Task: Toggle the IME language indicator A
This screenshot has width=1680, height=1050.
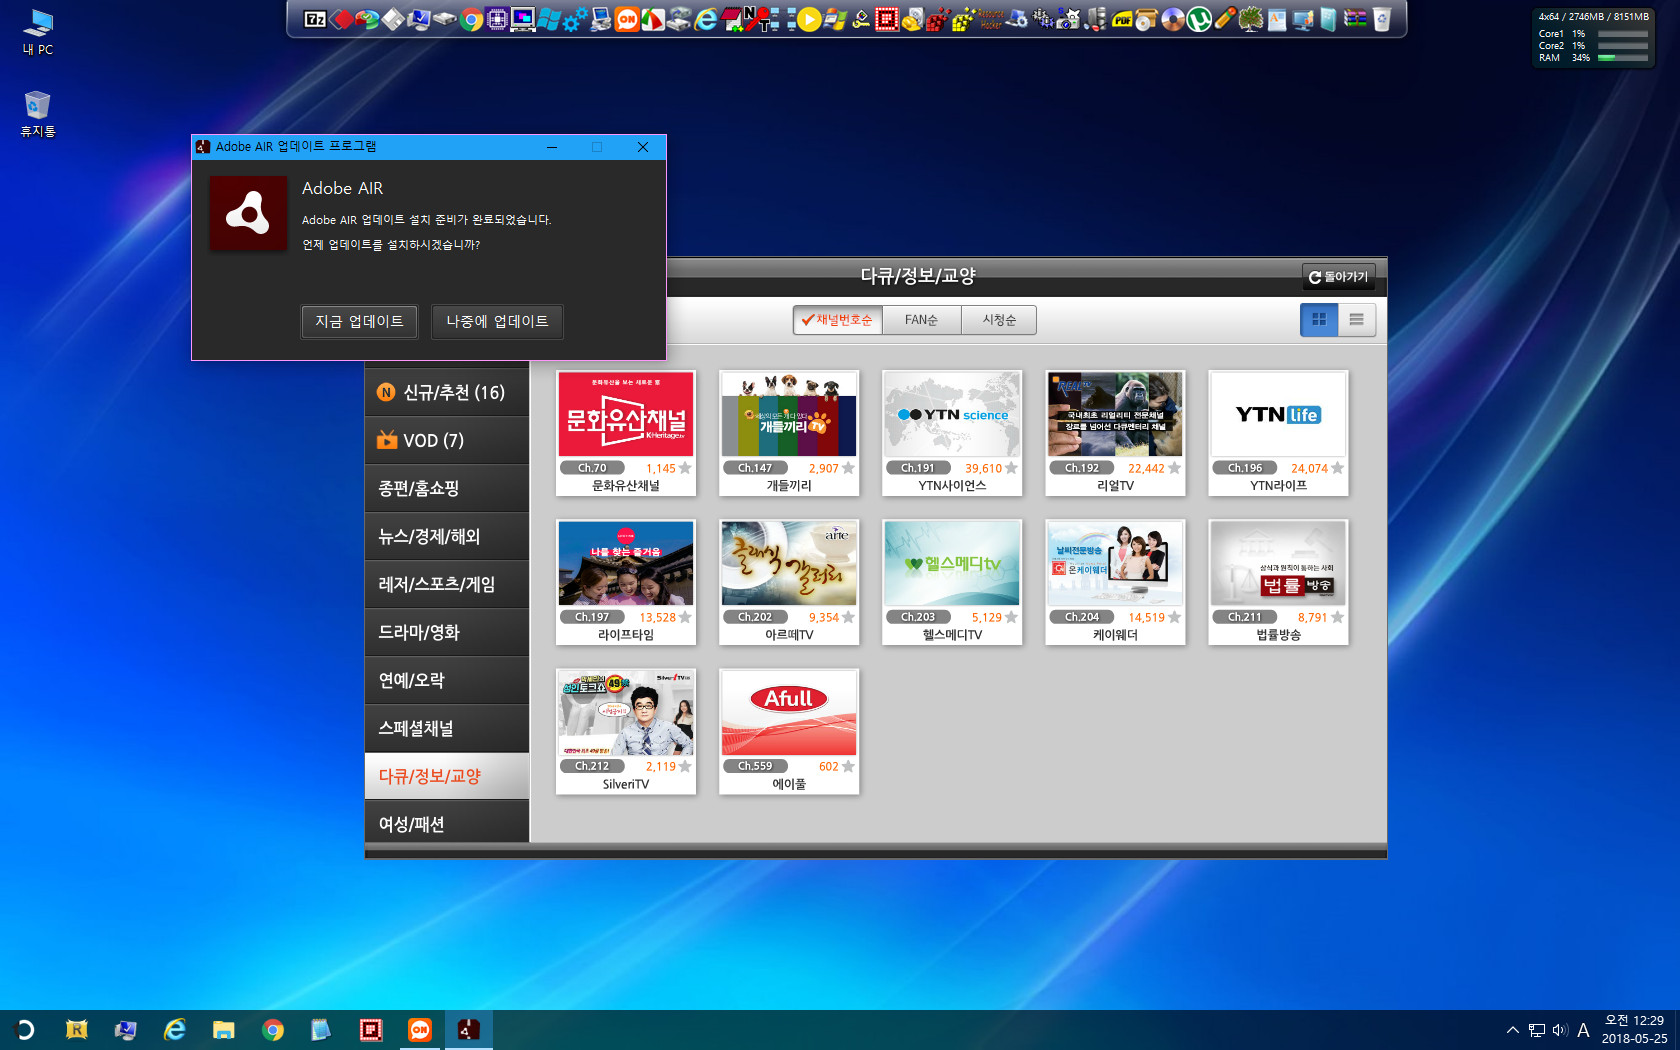Action: (x=1583, y=1030)
